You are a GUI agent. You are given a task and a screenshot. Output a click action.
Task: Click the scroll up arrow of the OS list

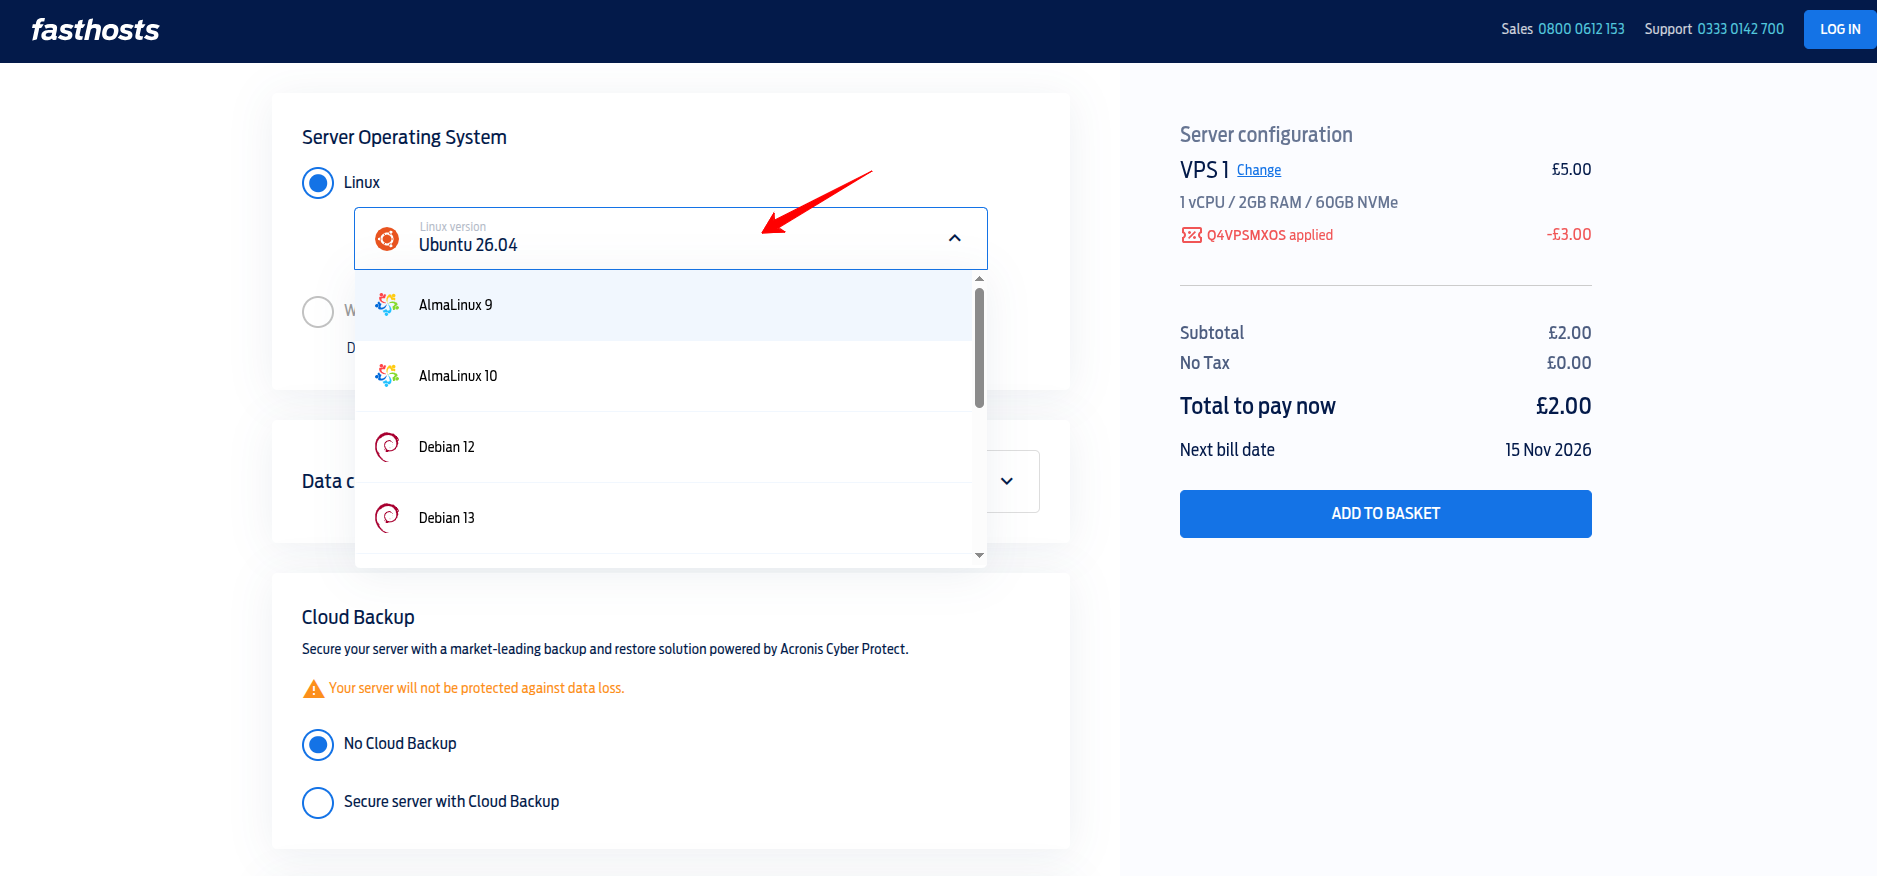coord(979,279)
